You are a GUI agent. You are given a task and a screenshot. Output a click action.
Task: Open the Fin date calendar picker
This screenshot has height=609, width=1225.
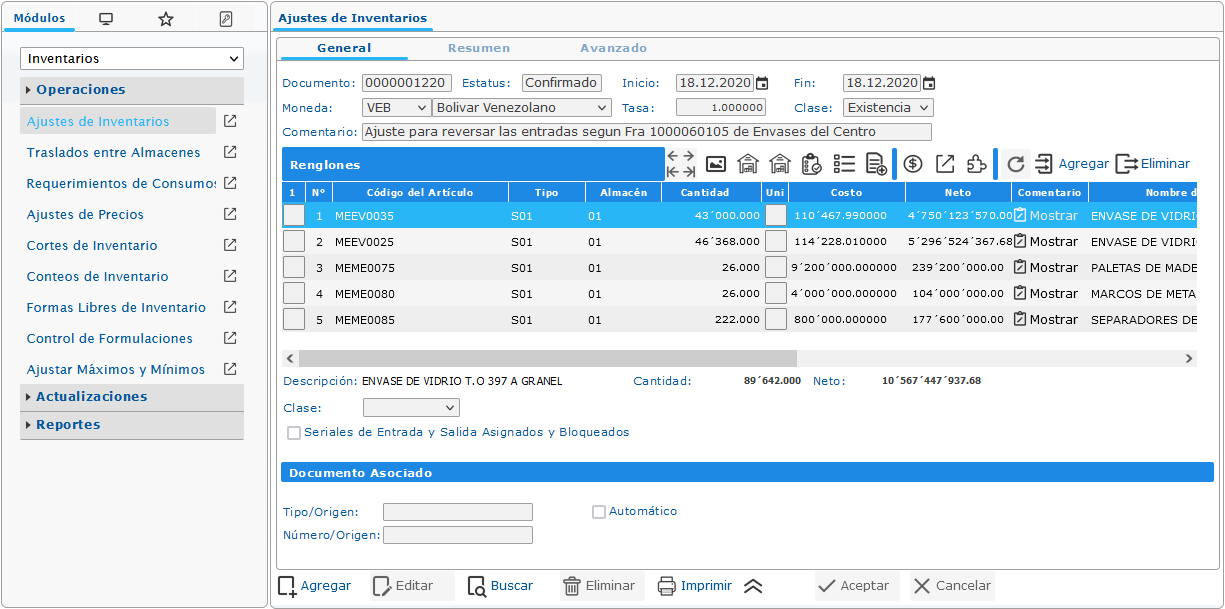pyautogui.click(x=929, y=83)
